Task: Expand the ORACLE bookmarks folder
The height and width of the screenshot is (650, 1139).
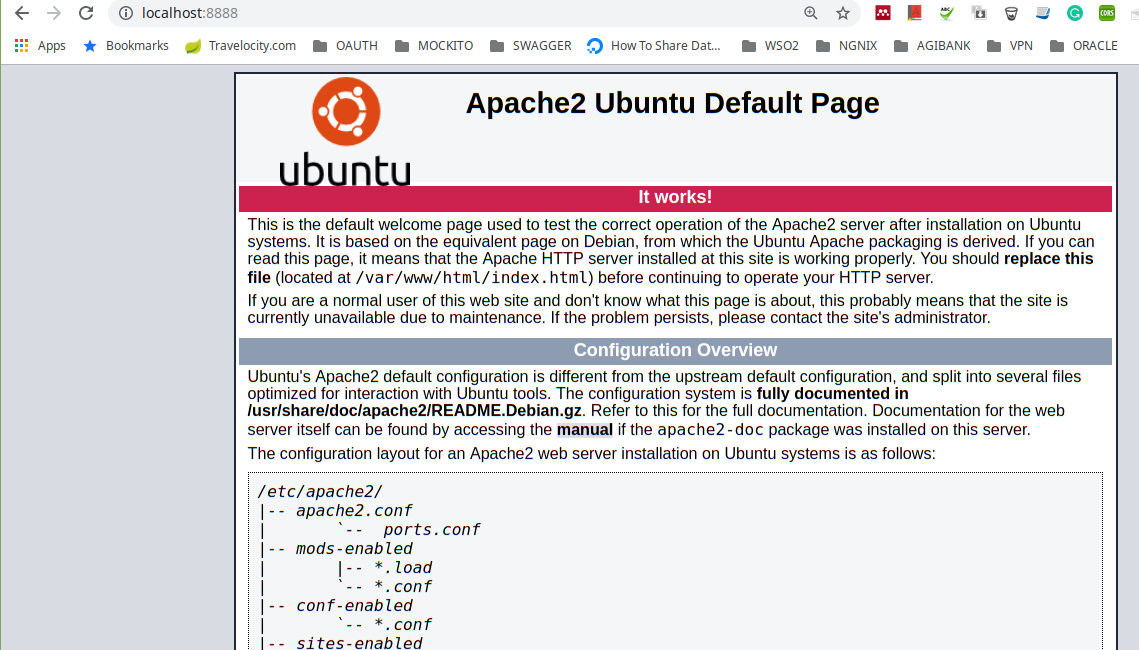Action: (x=1084, y=46)
